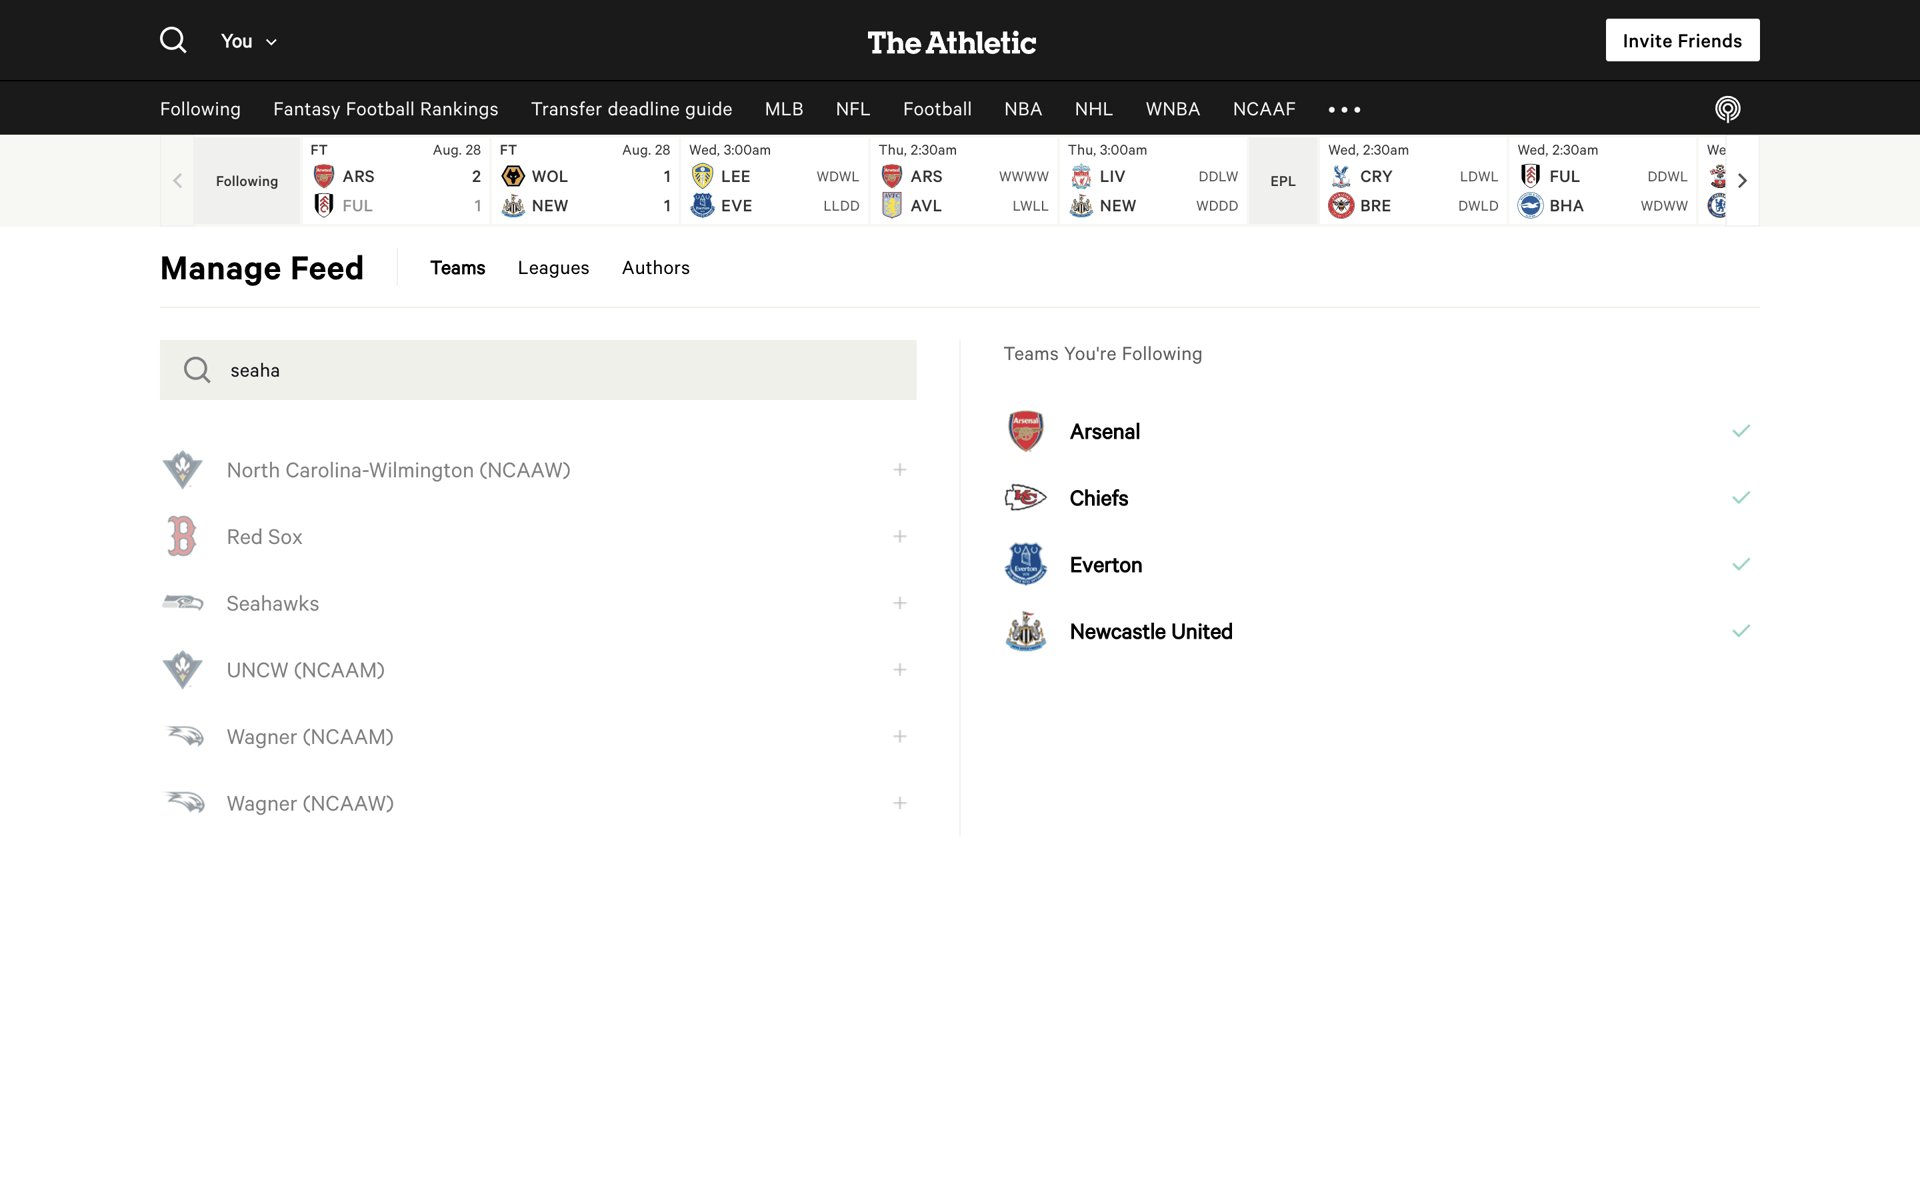Open Fantasy Football Rankings link
The image size is (1920, 1200).
tap(385, 108)
